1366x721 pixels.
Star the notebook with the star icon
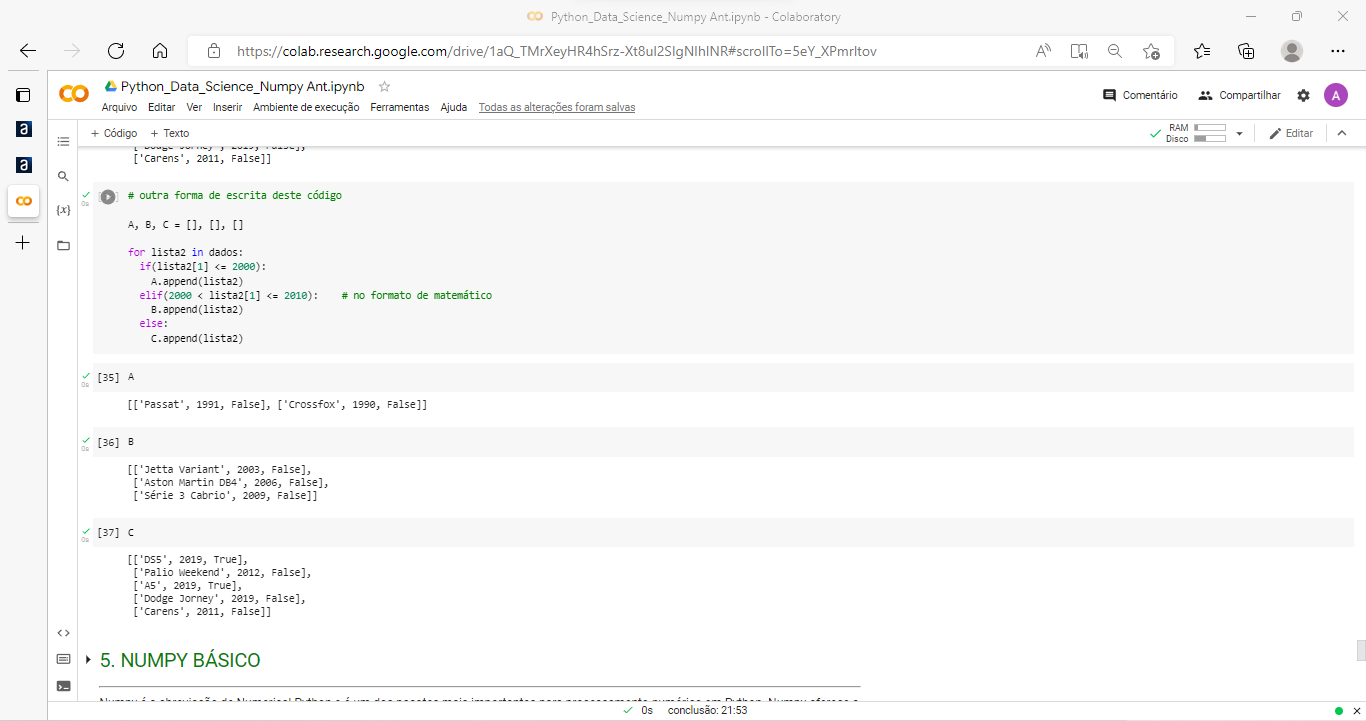(384, 87)
